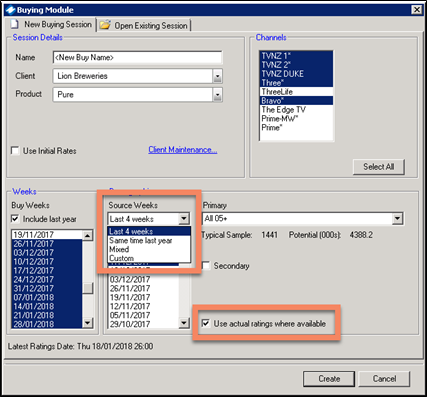427x397 pixels.
Task: Click the Select All button
Action: tap(379, 167)
